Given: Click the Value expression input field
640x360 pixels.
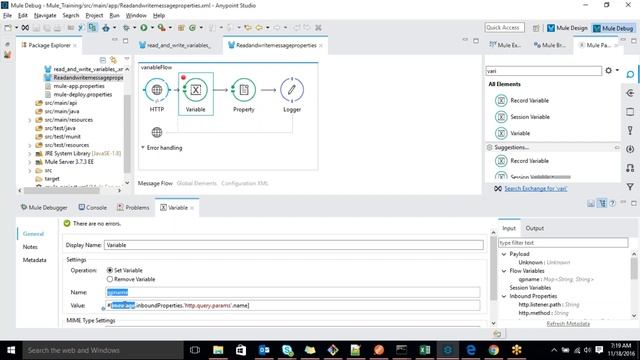Looking at the screenshot, I should coord(293,305).
